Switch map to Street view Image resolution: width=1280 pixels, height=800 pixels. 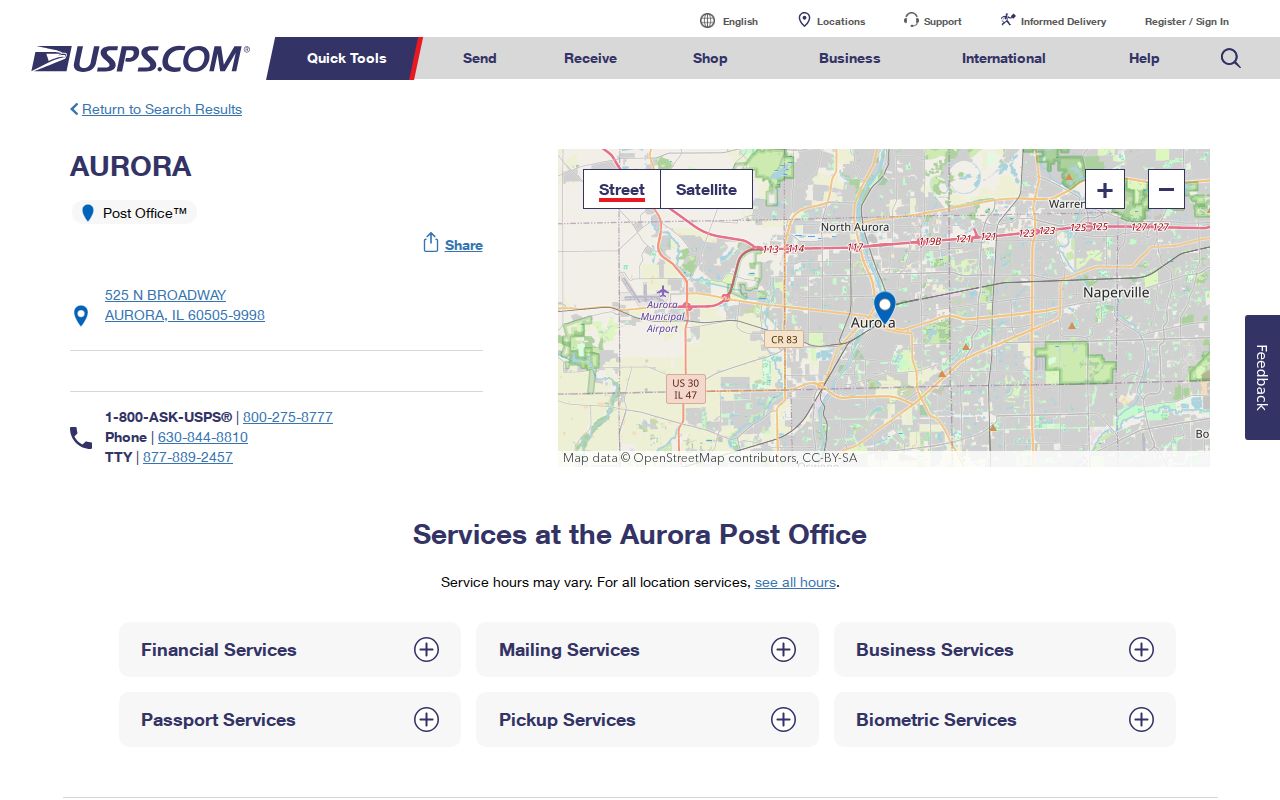(622, 189)
